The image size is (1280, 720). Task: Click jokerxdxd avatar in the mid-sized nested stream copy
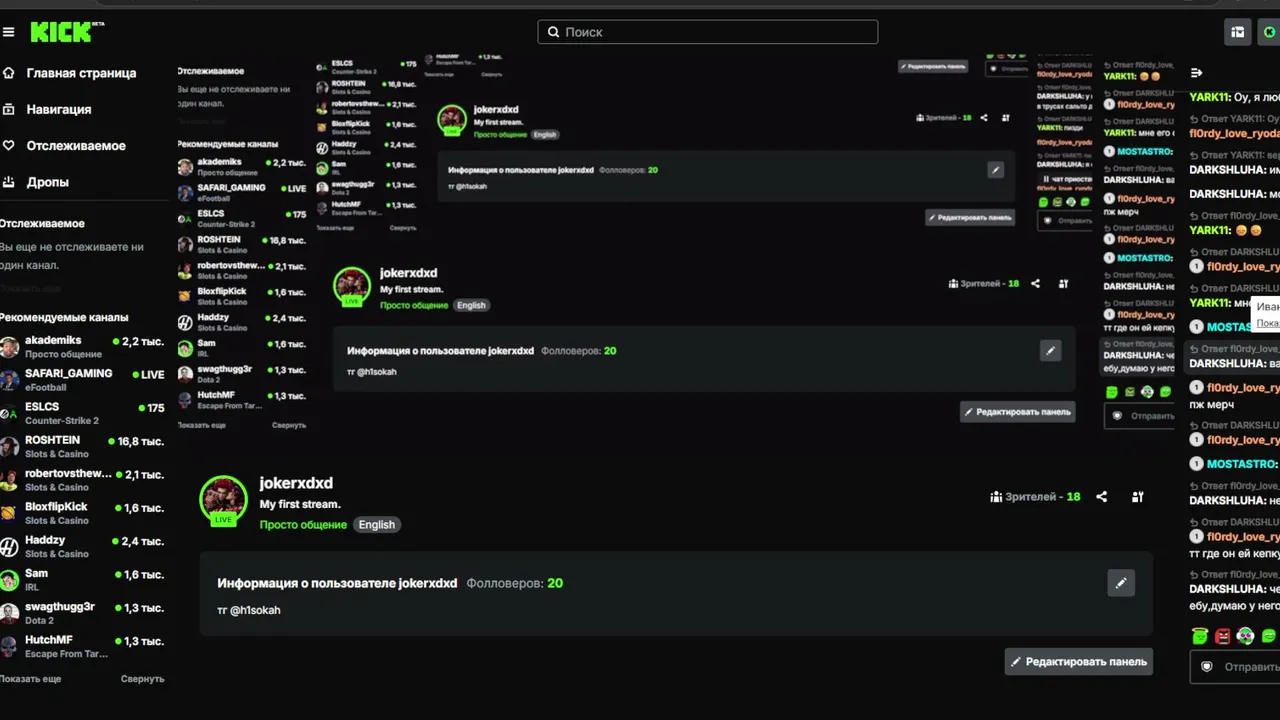(352, 287)
